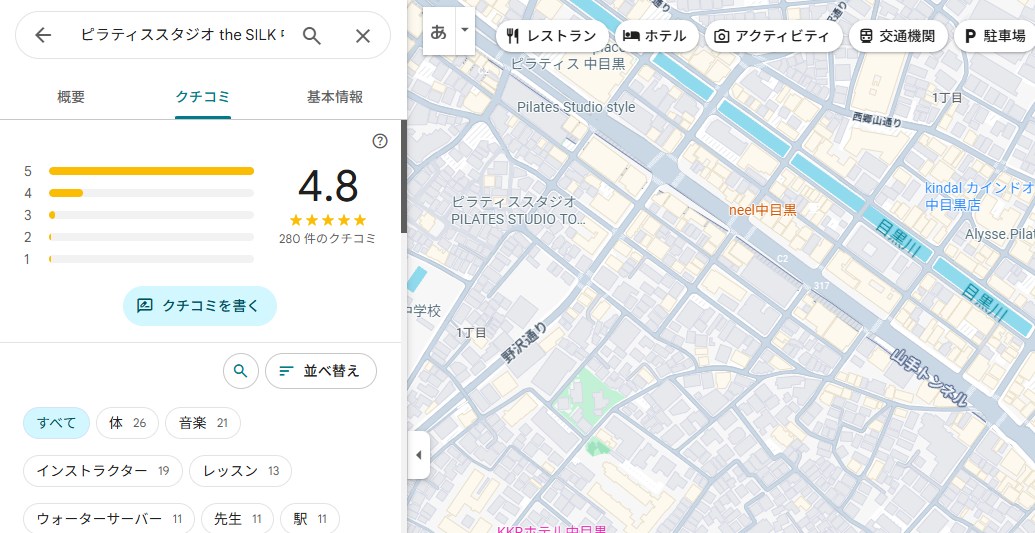Click the magnifier search icon in search box
Viewport: 1035px width, 533px height.
312,36
